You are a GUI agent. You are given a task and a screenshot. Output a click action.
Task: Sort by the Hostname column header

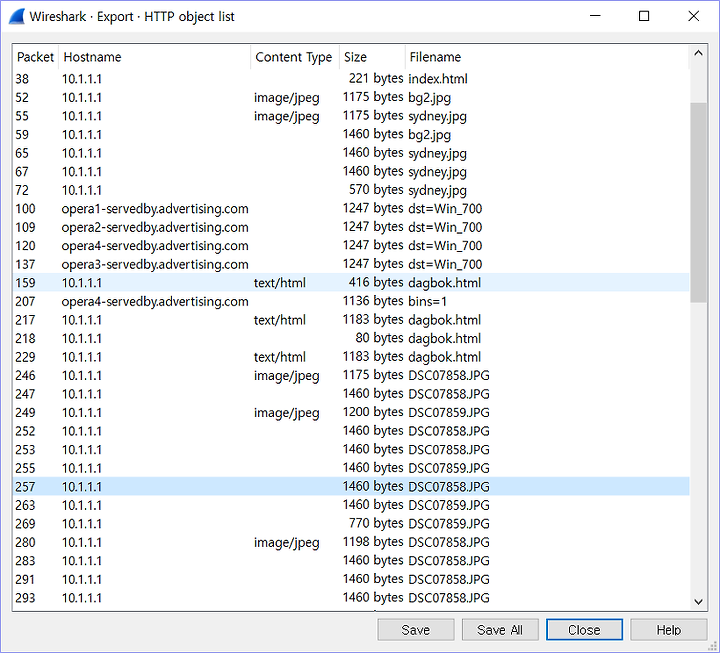pyautogui.click(x=154, y=57)
